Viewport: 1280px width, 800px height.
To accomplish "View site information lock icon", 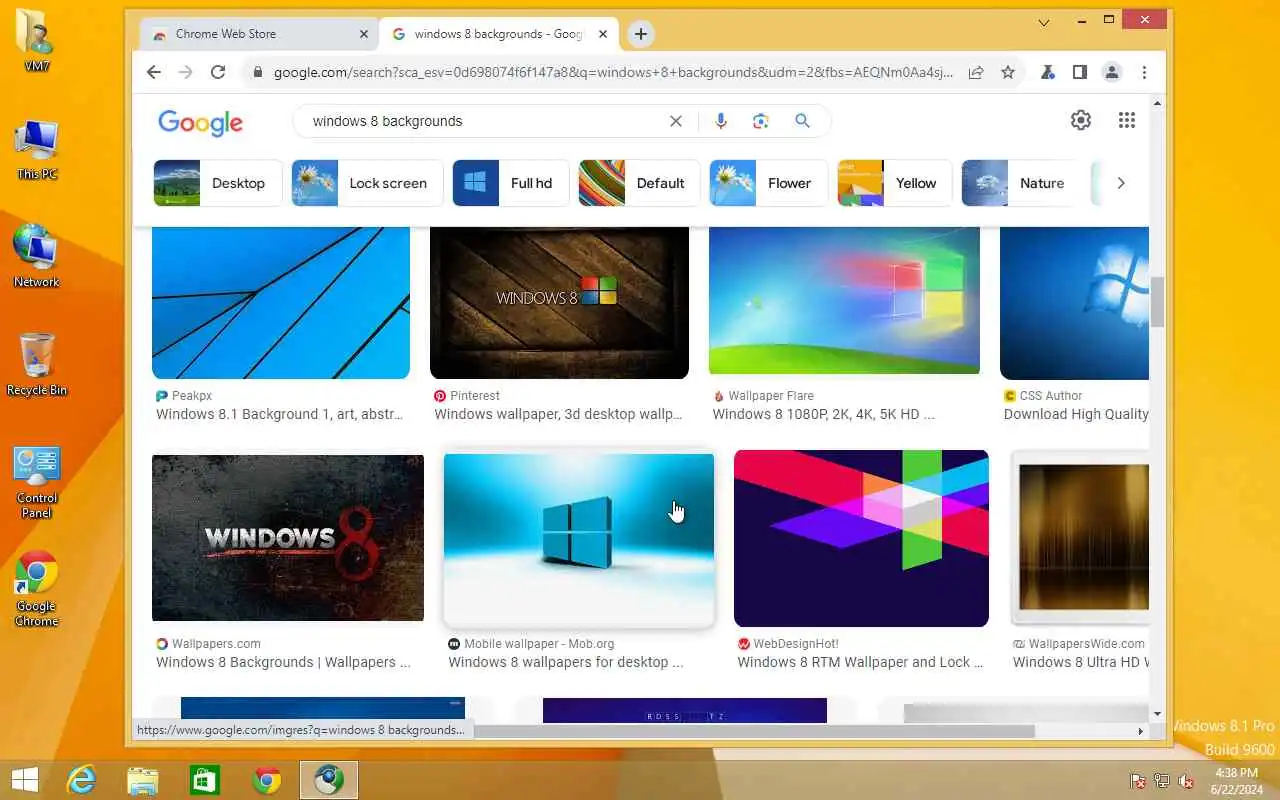I will tap(257, 72).
